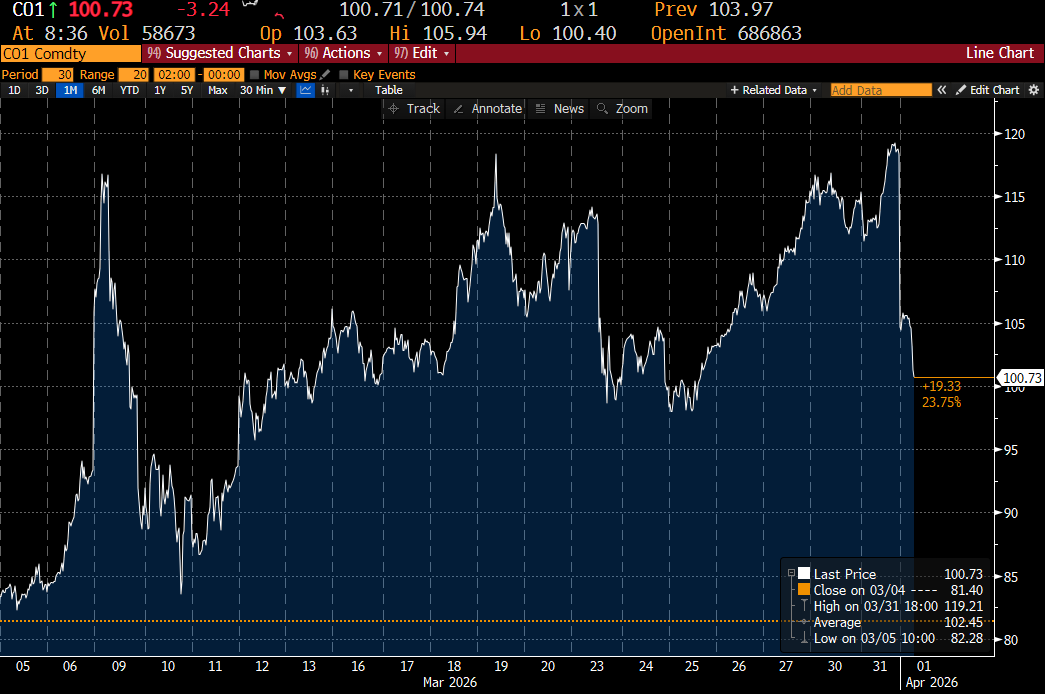The height and width of the screenshot is (694, 1045).
Task: Open the chart type options arrow dropdown
Action: pos(351,90)
